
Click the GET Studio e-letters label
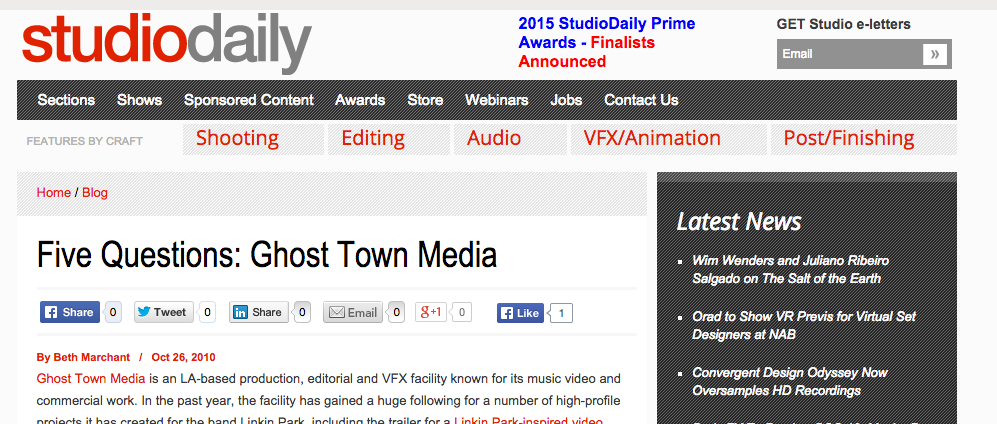[843, 25]
